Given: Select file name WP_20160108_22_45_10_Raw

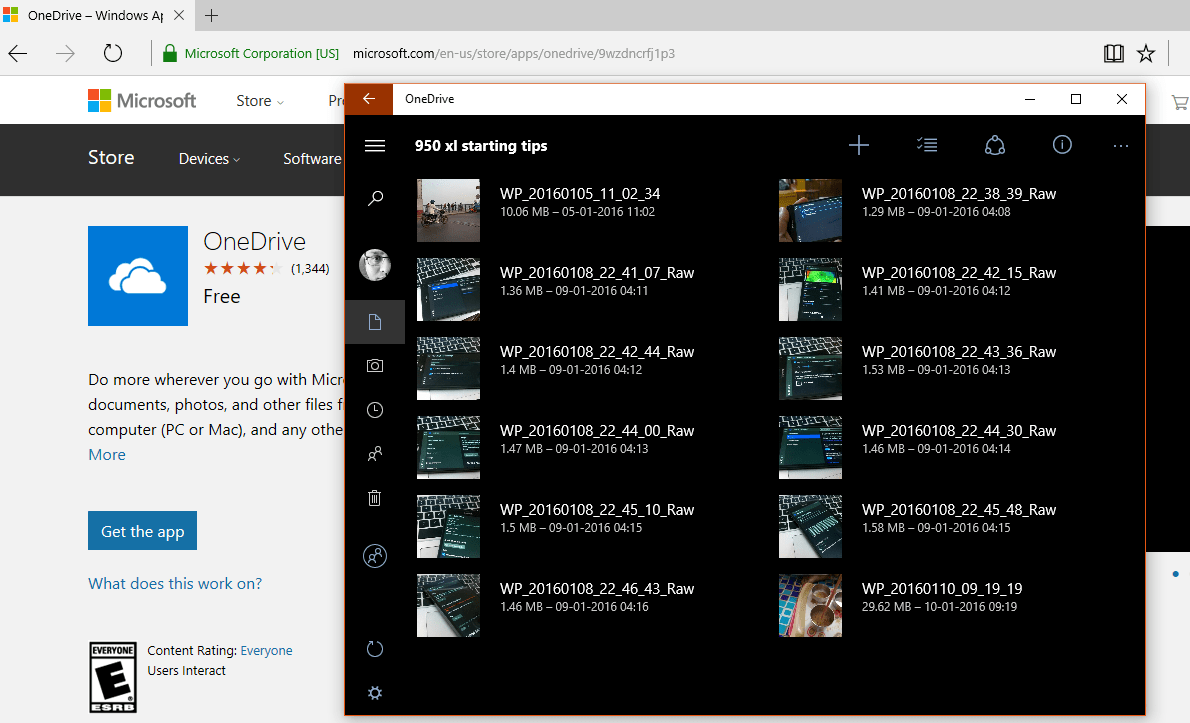Looking at the screenshot, I should [597, 510].
